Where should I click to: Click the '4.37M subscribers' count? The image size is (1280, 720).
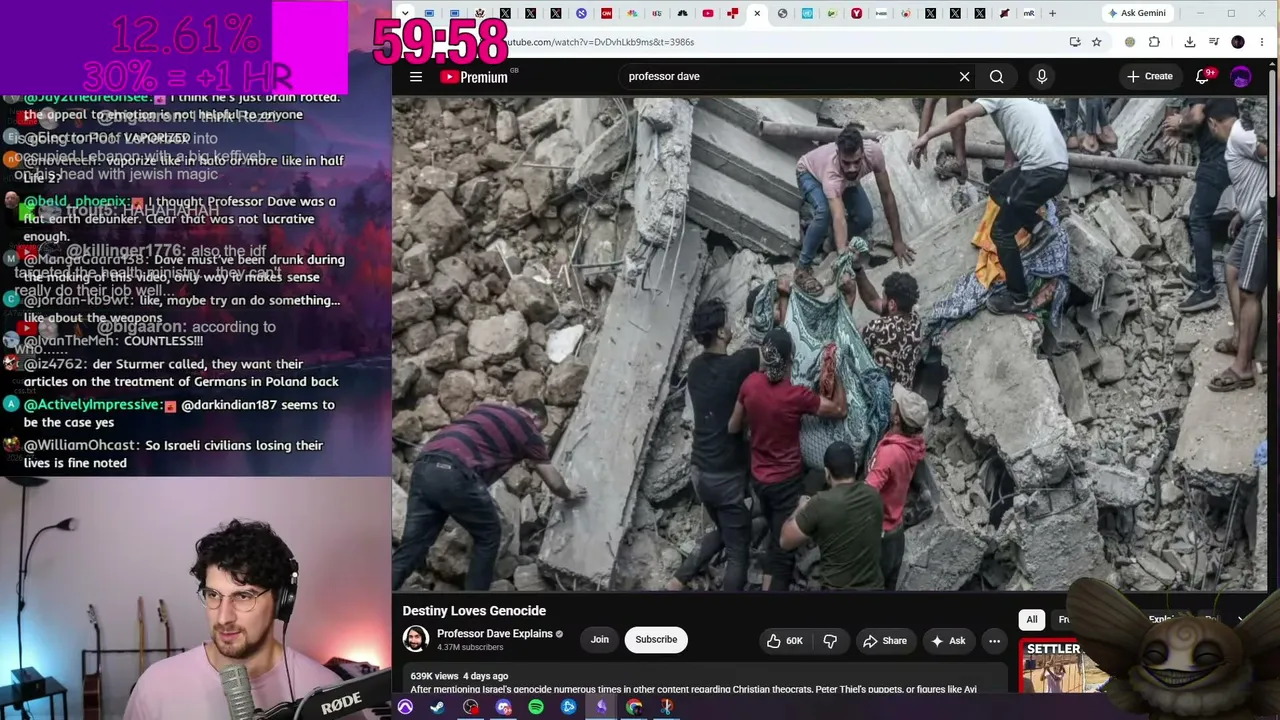[470, 648]
